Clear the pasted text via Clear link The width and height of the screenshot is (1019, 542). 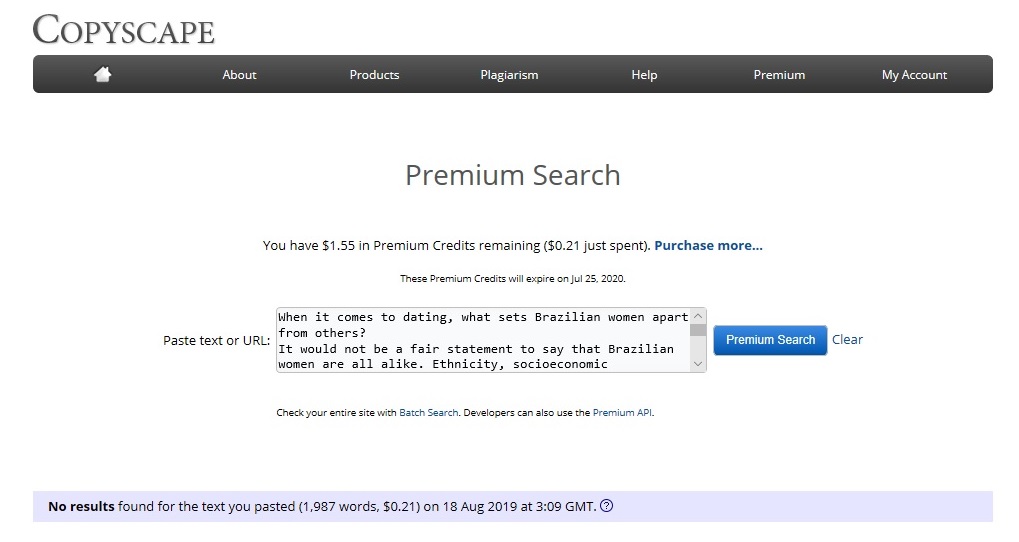(847, 340)
